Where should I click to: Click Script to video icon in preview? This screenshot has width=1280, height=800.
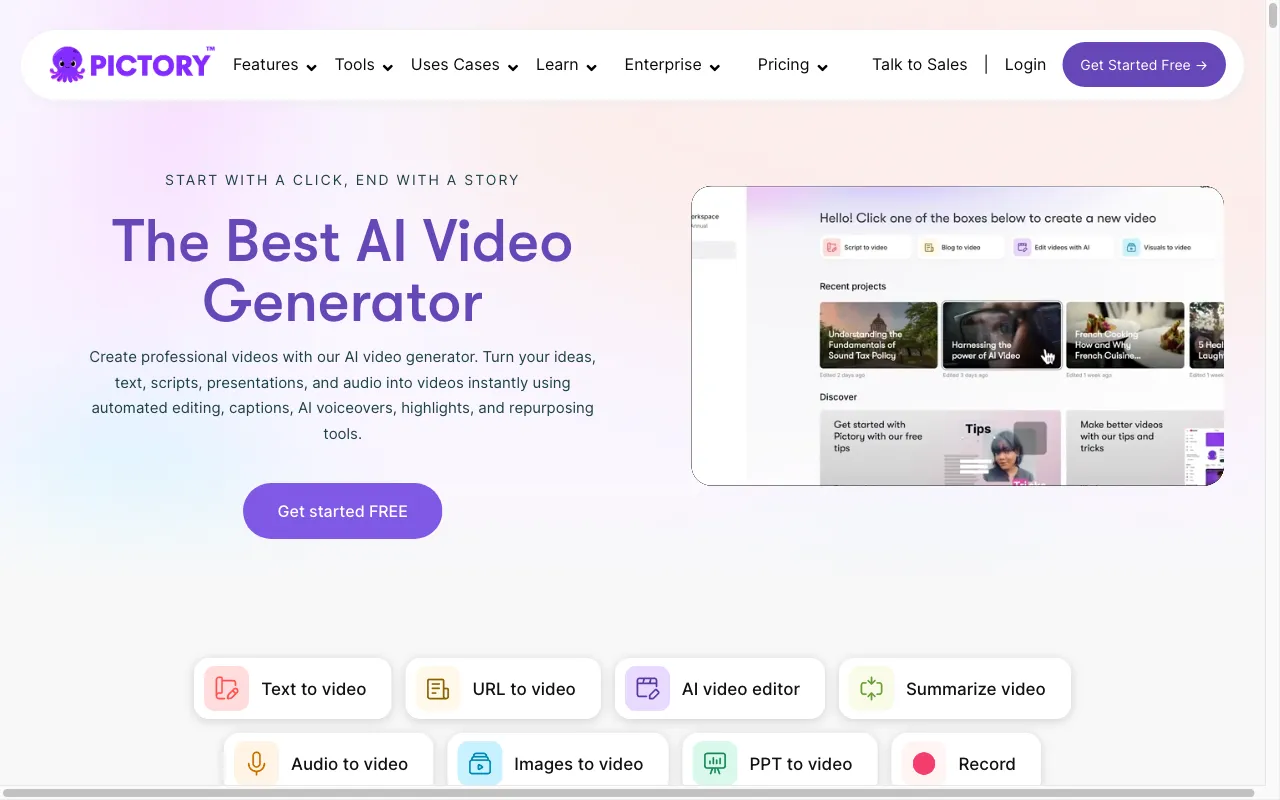coord(831,247)
